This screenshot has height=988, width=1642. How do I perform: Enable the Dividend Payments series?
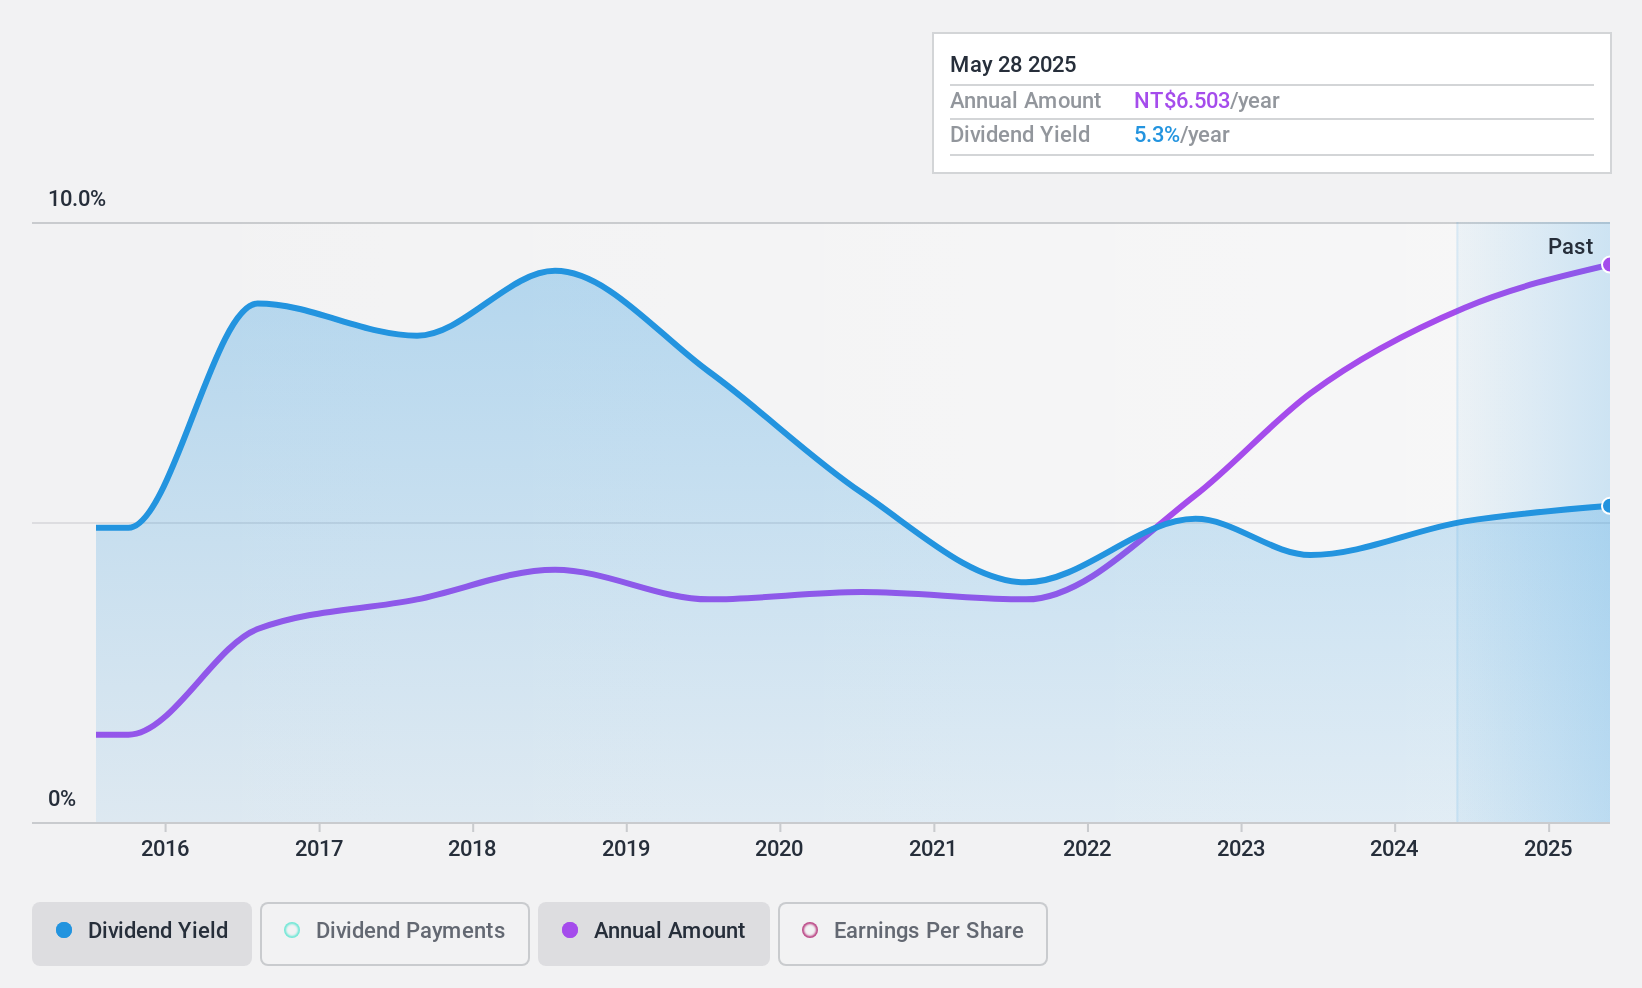click(395, 934)
